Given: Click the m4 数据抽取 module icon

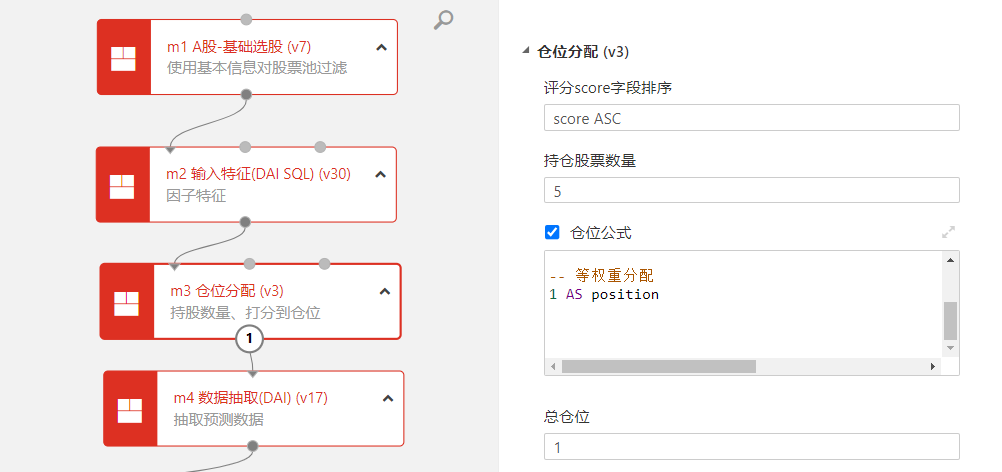Looking at the screenshot, I should pyautogui.click(x=130, y=408).
